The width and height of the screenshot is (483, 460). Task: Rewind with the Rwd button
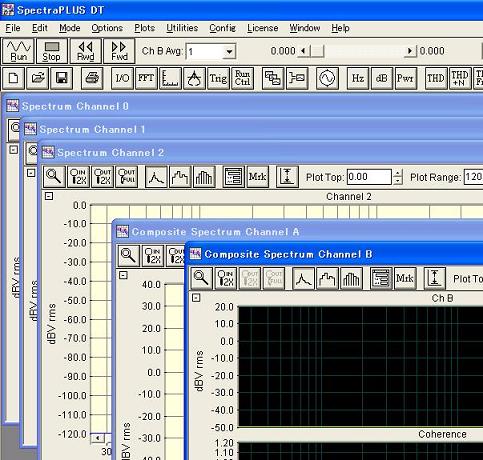tap(86, 51)
